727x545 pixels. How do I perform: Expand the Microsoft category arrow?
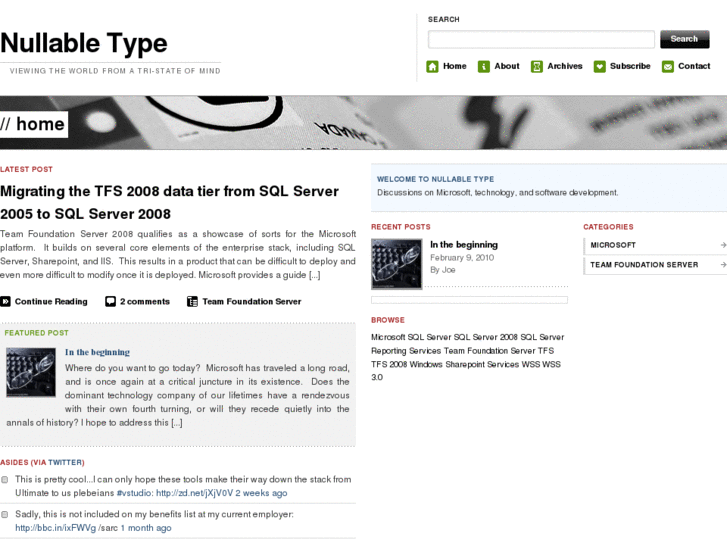point(722,245)
